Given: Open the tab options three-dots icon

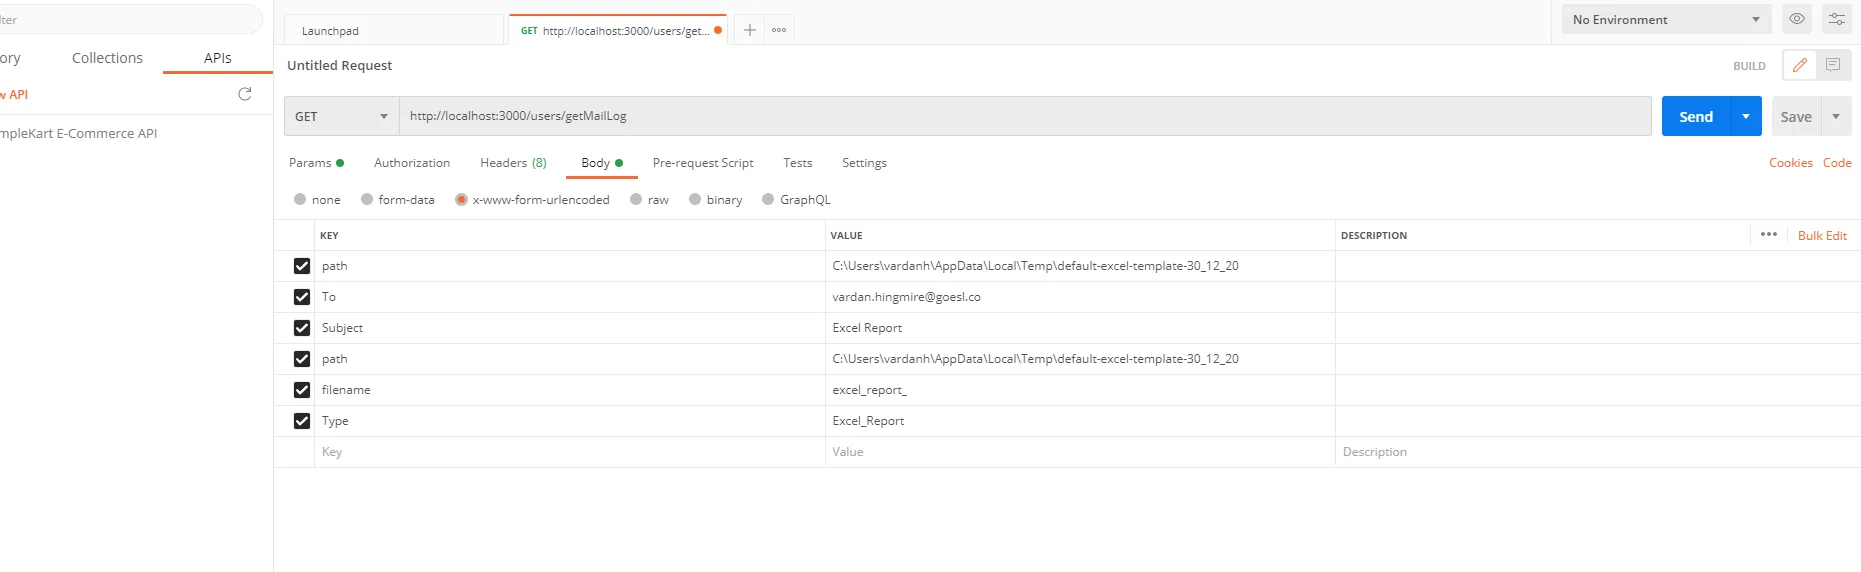Looking at the screenshot, I should click(x=779, y=30).
